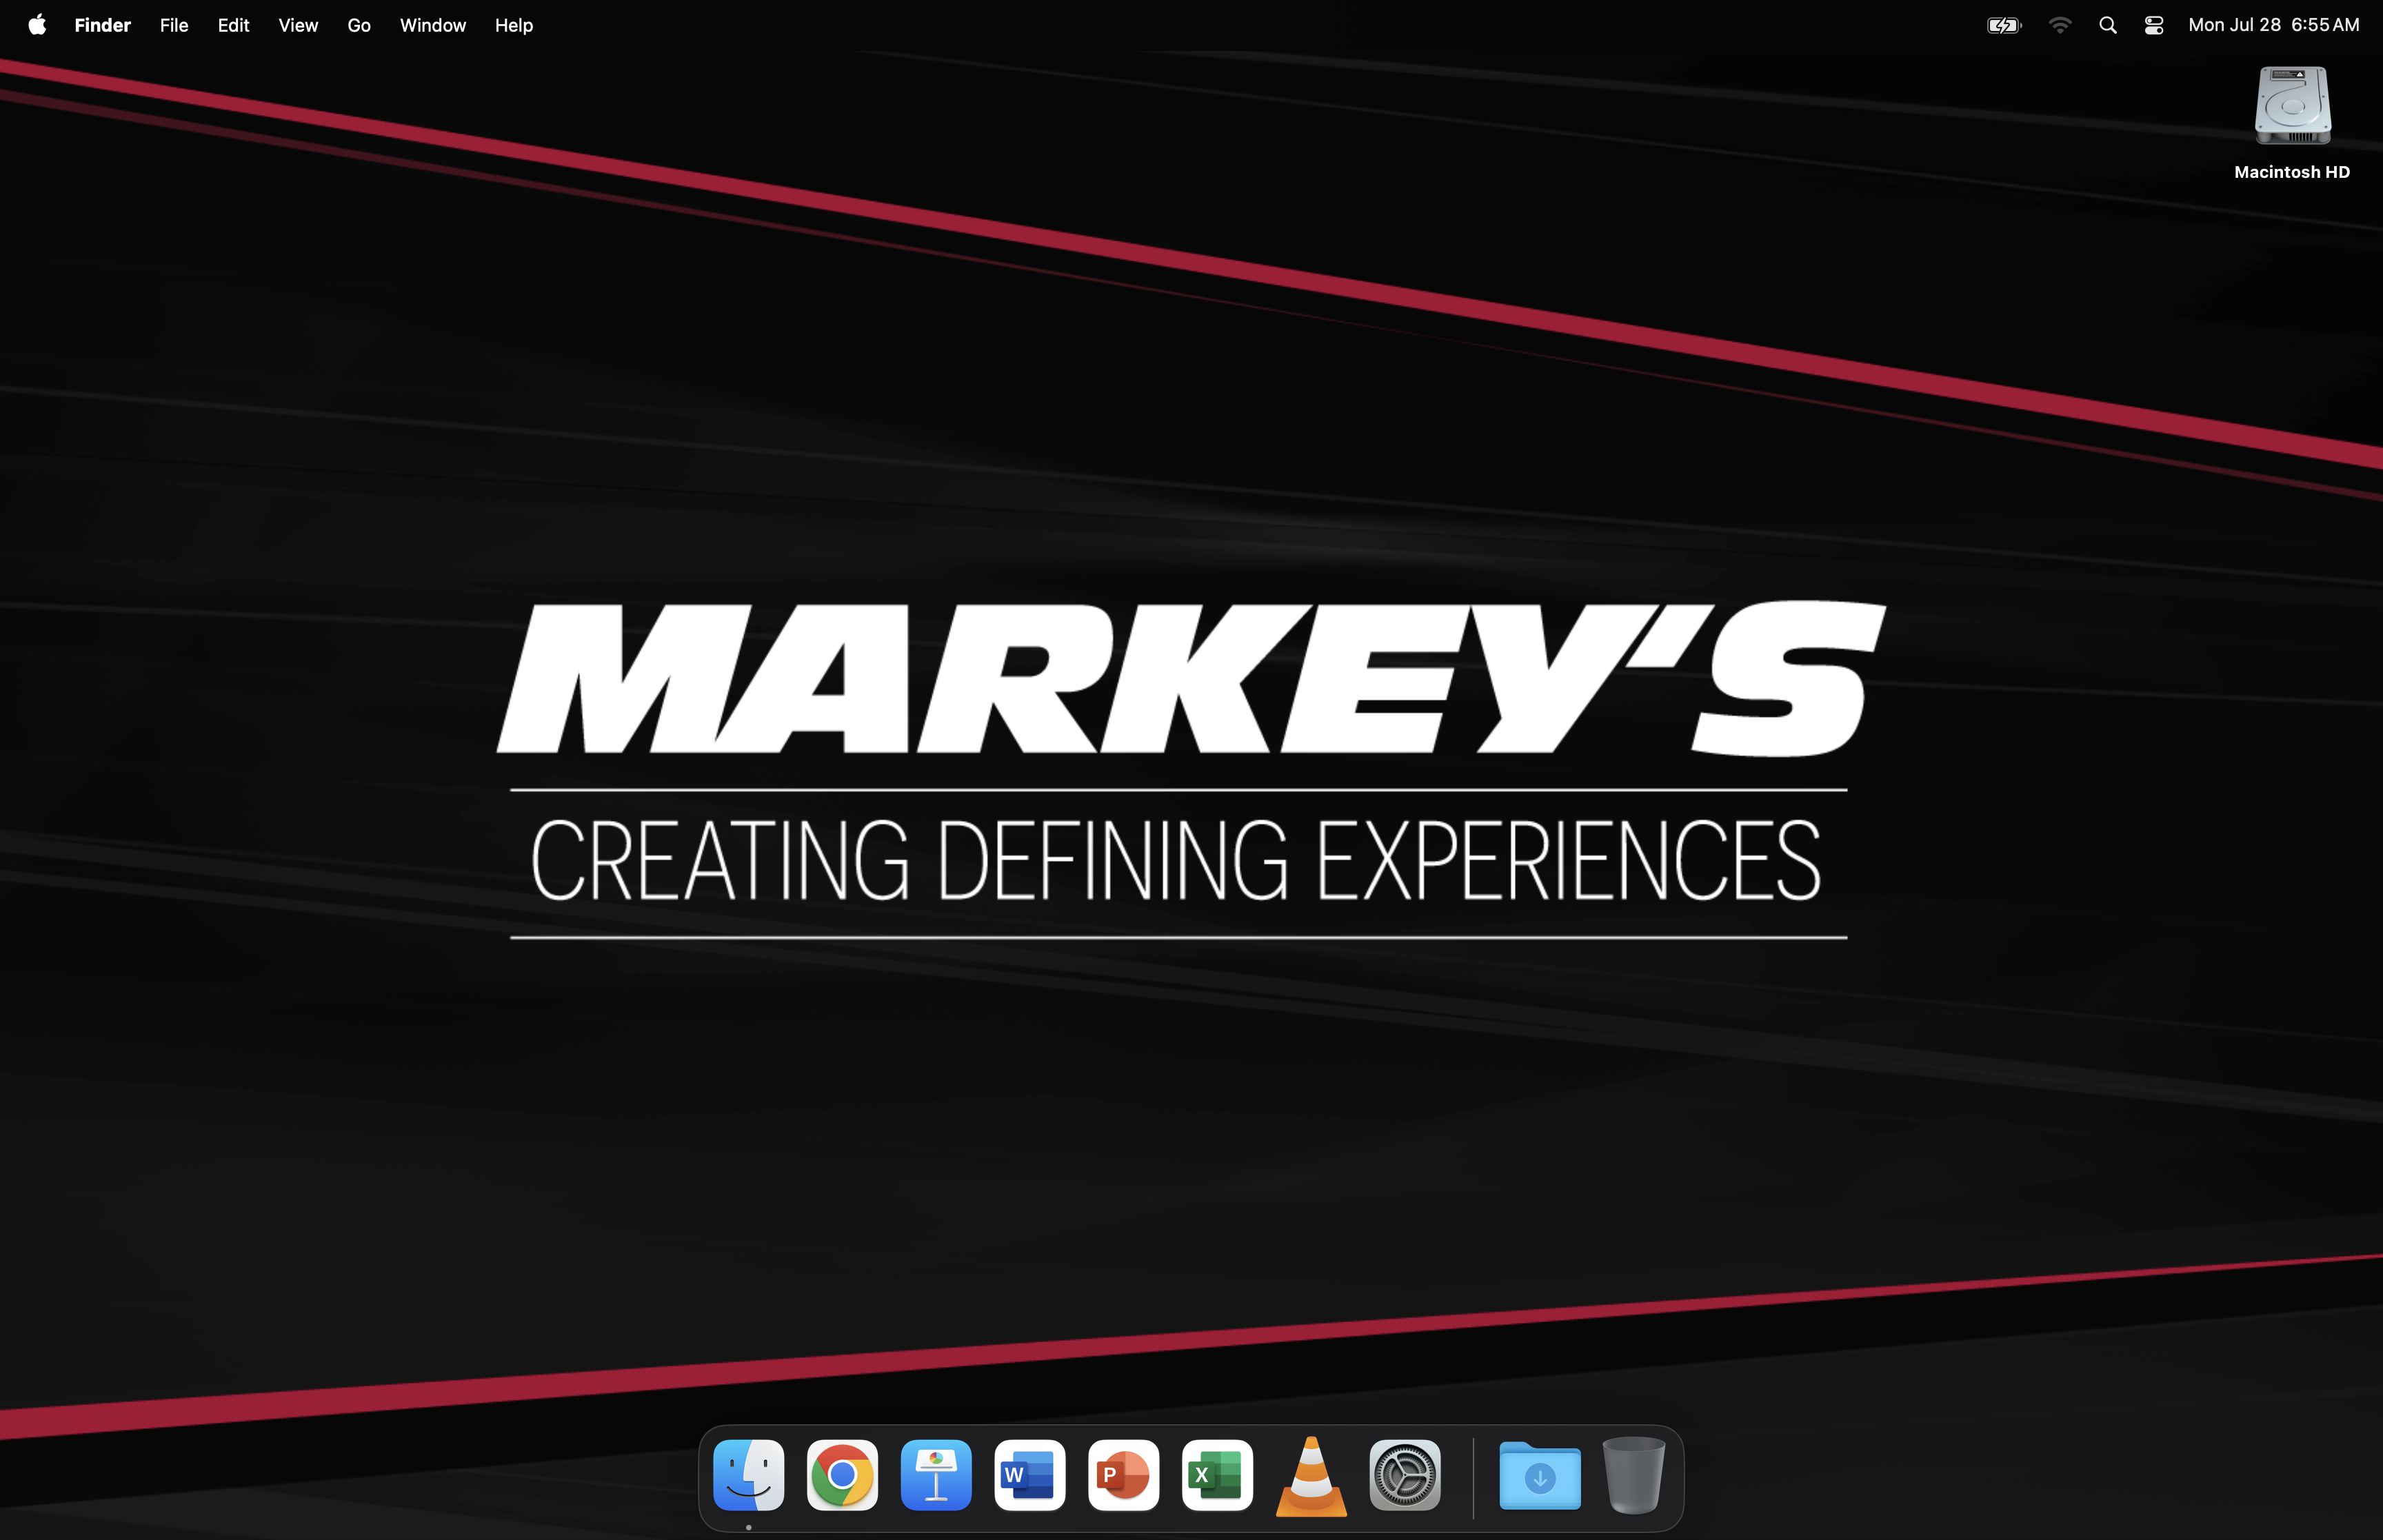Open VLC media player cone icon

[1311, 1477]
